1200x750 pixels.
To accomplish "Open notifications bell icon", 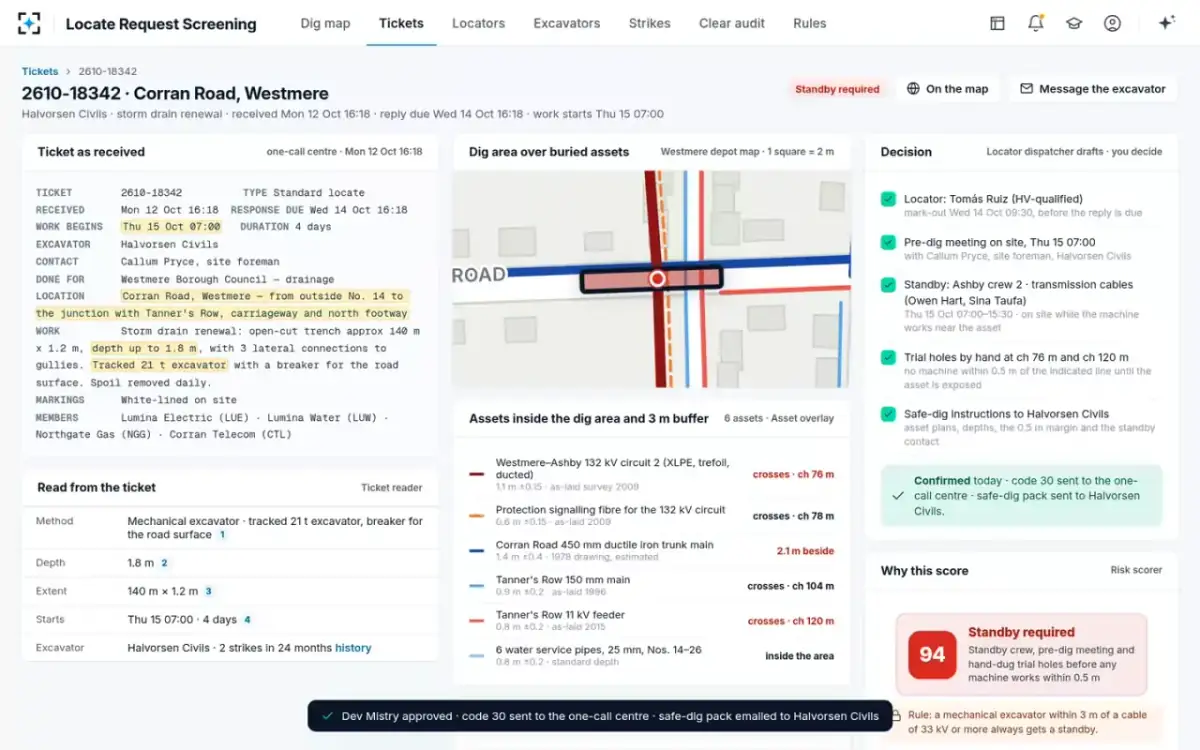I will 1036,23.
